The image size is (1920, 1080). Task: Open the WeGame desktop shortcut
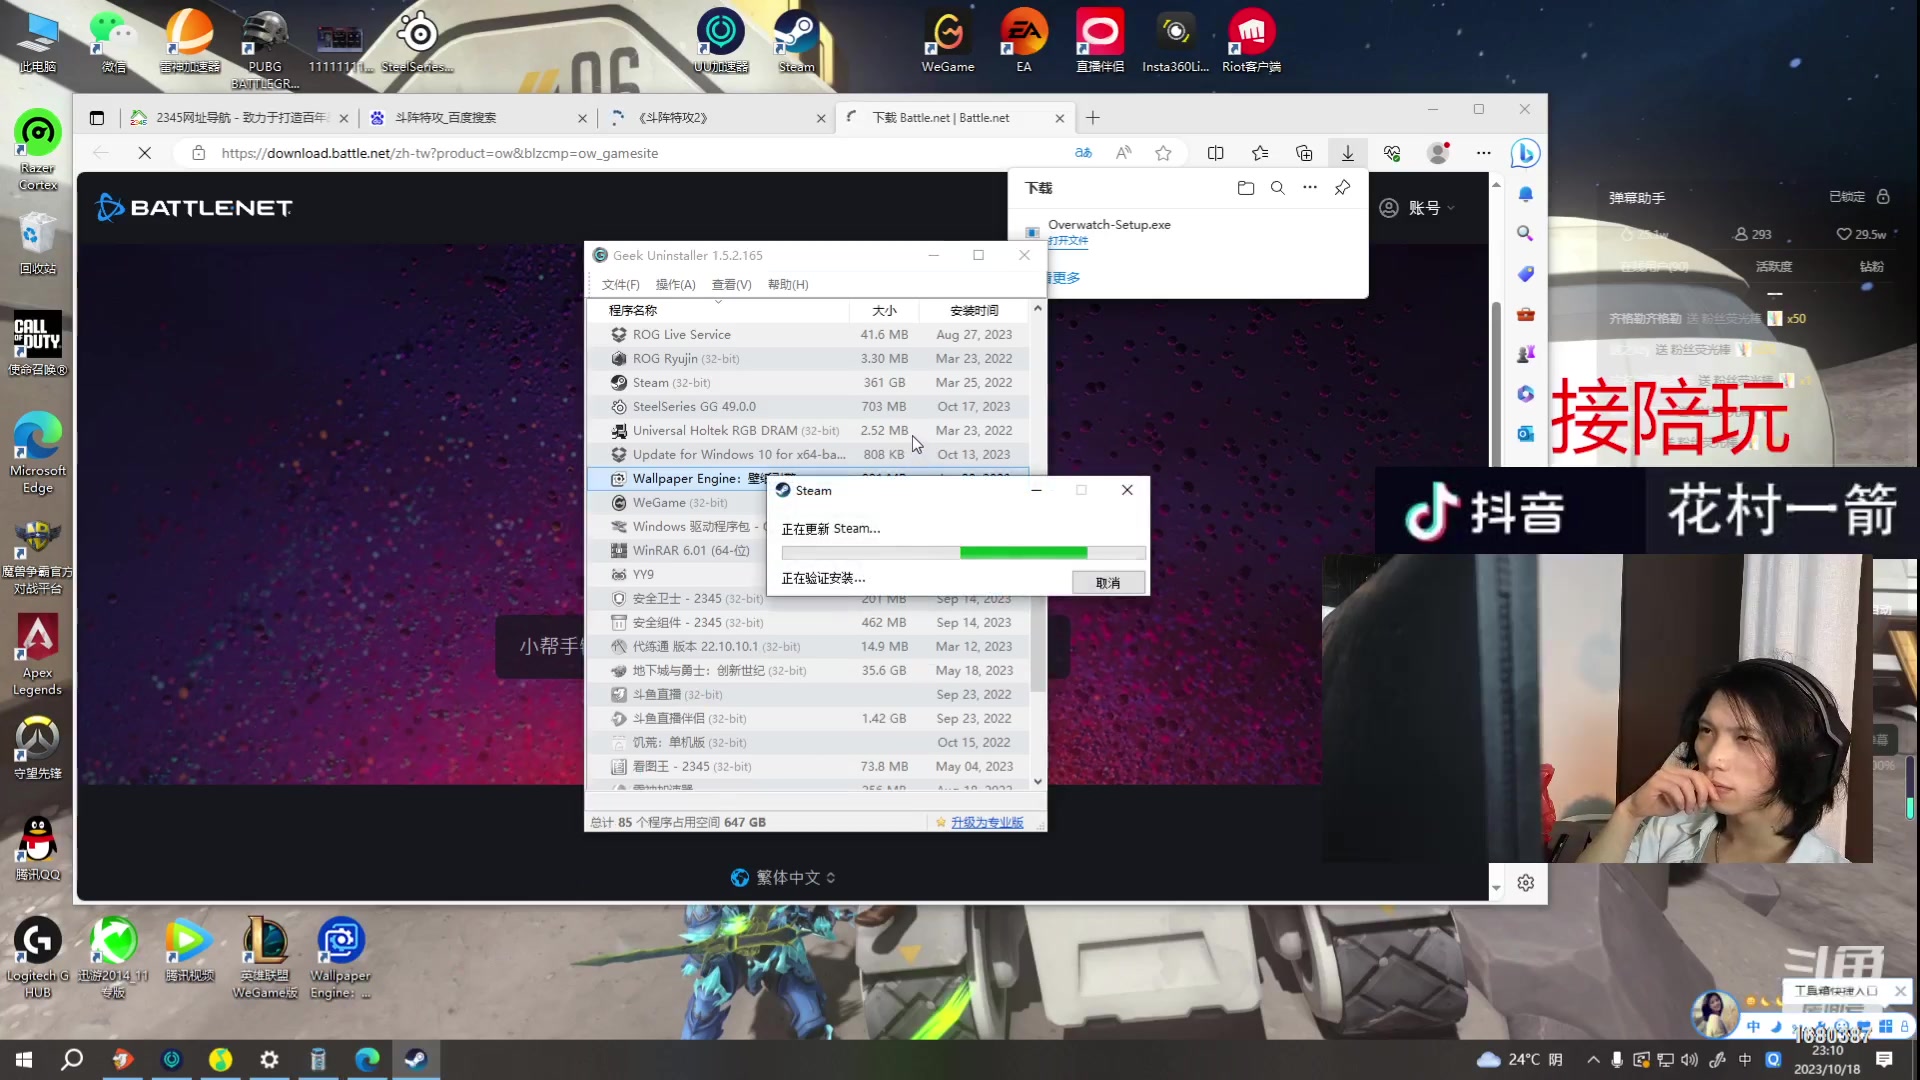click(x=947, y=41)
